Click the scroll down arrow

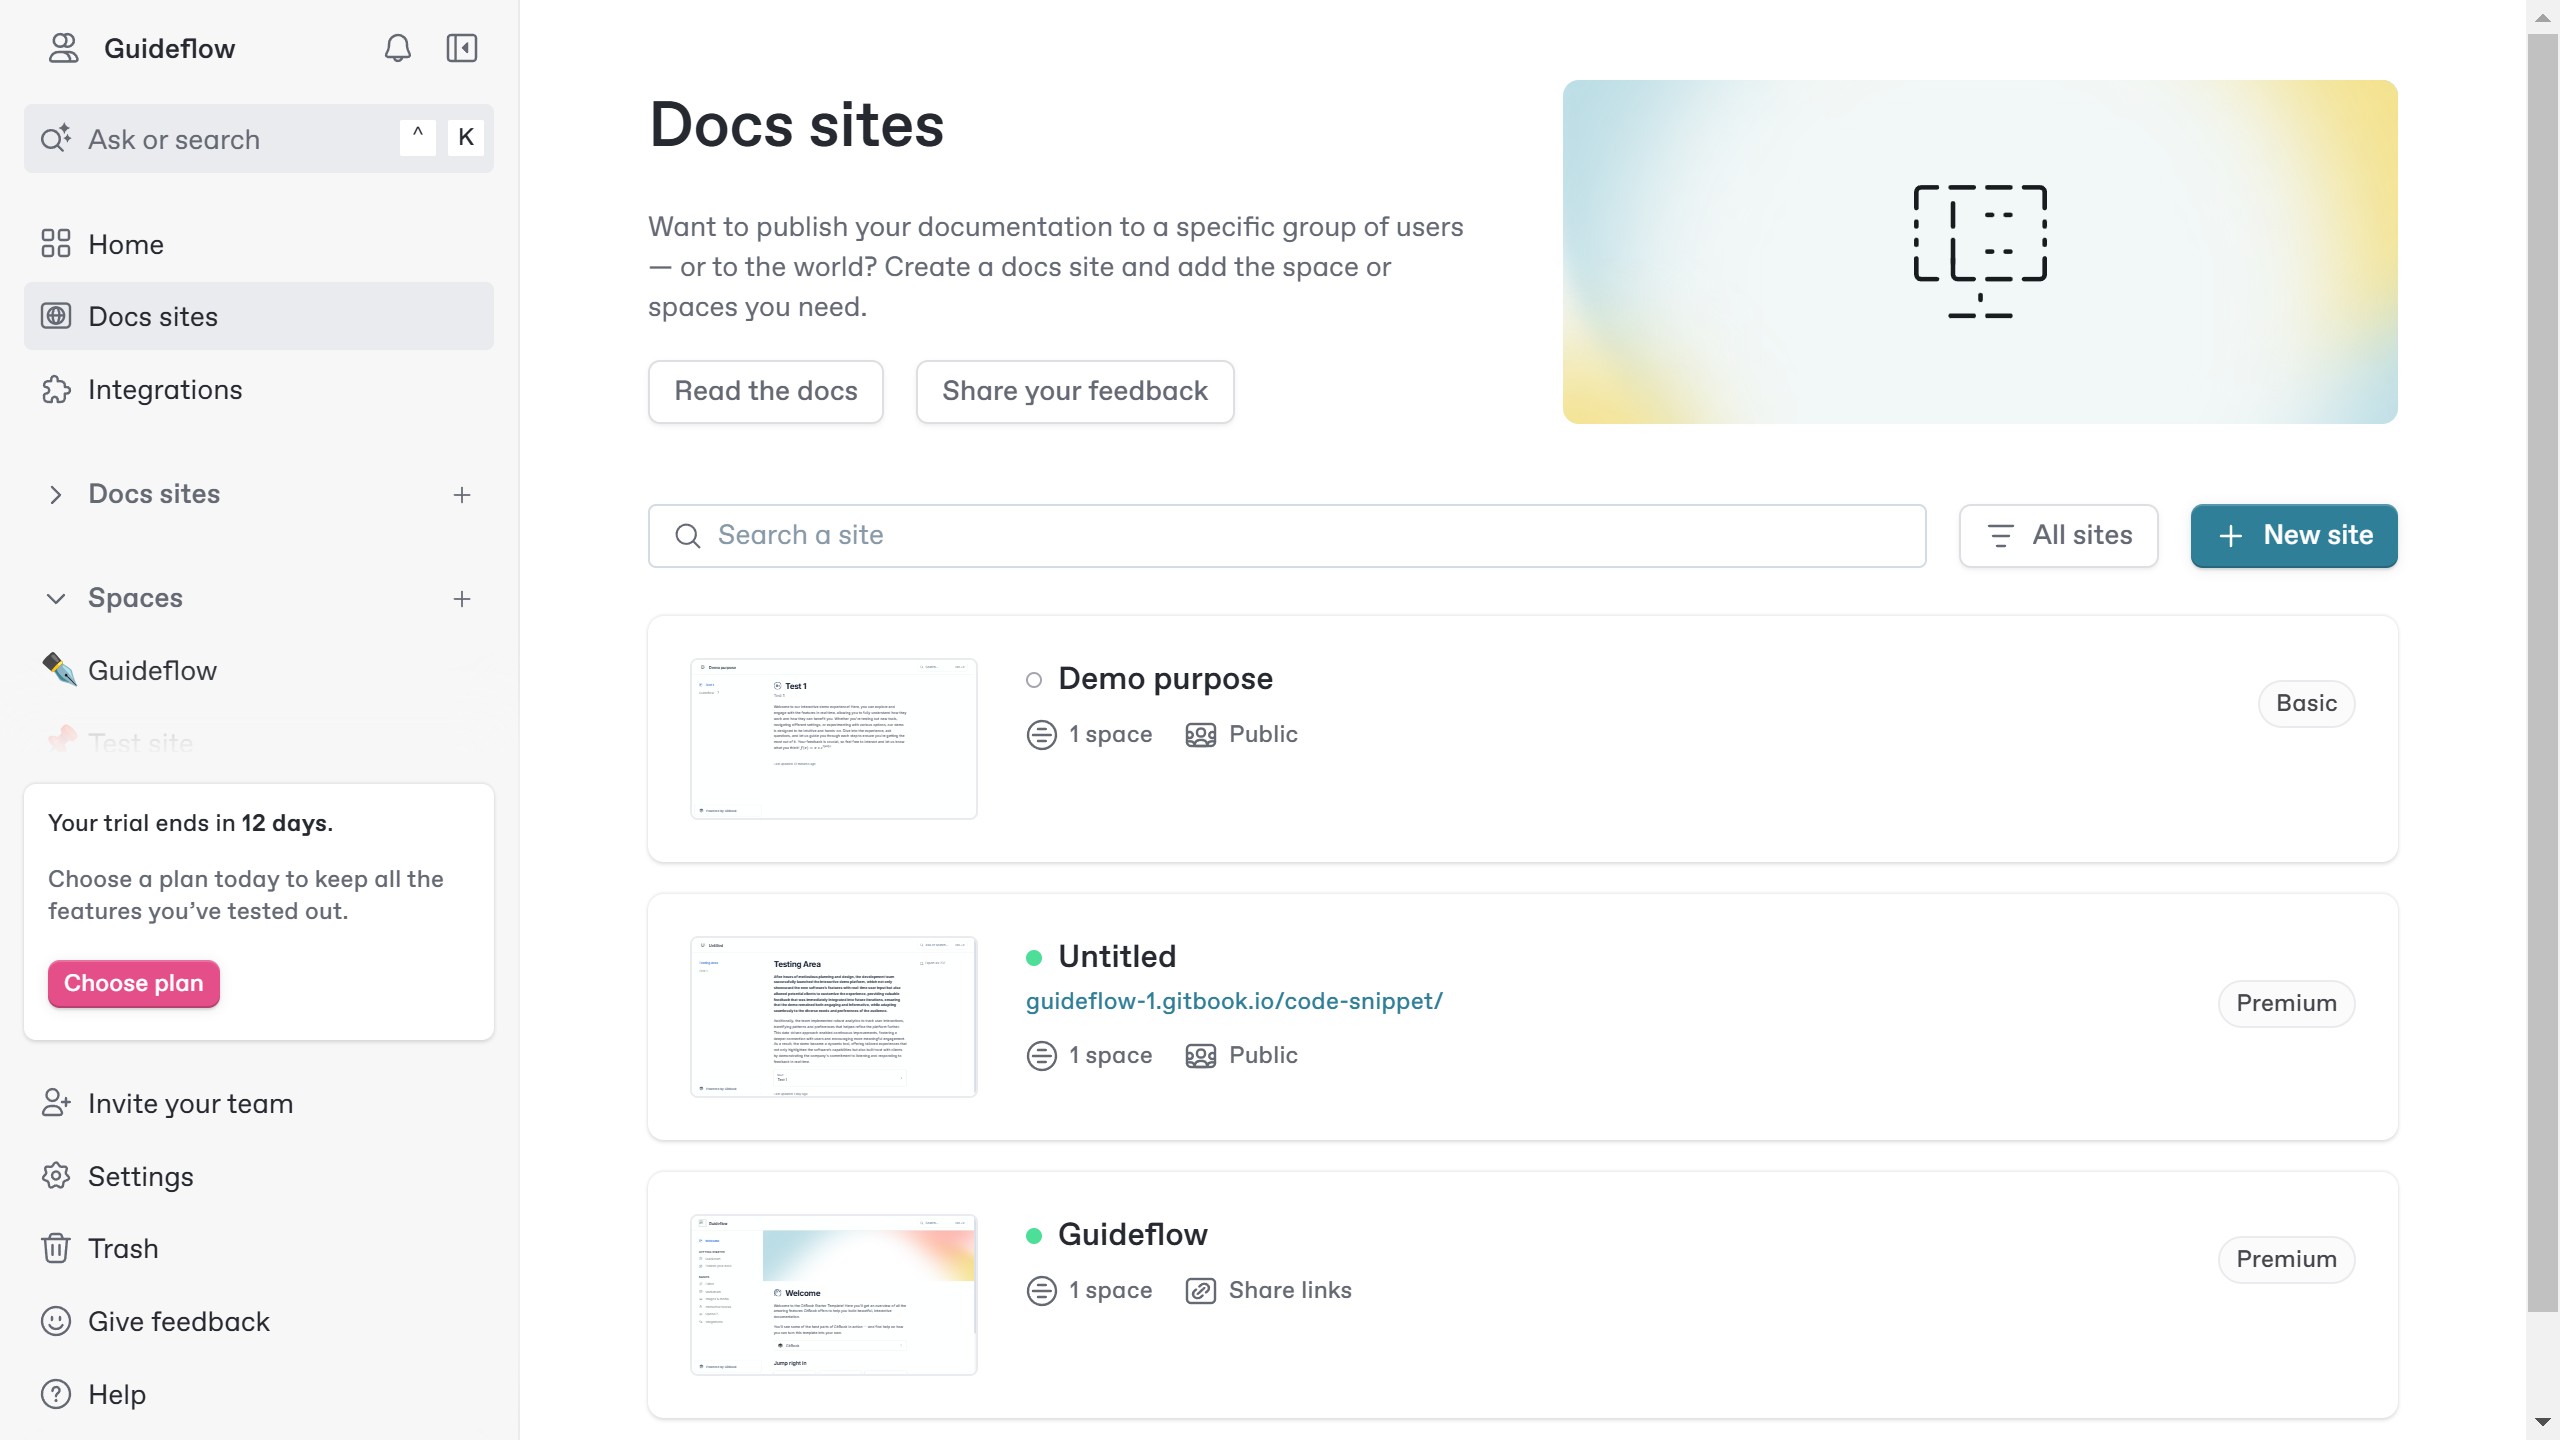[x=2542, y=1422]
